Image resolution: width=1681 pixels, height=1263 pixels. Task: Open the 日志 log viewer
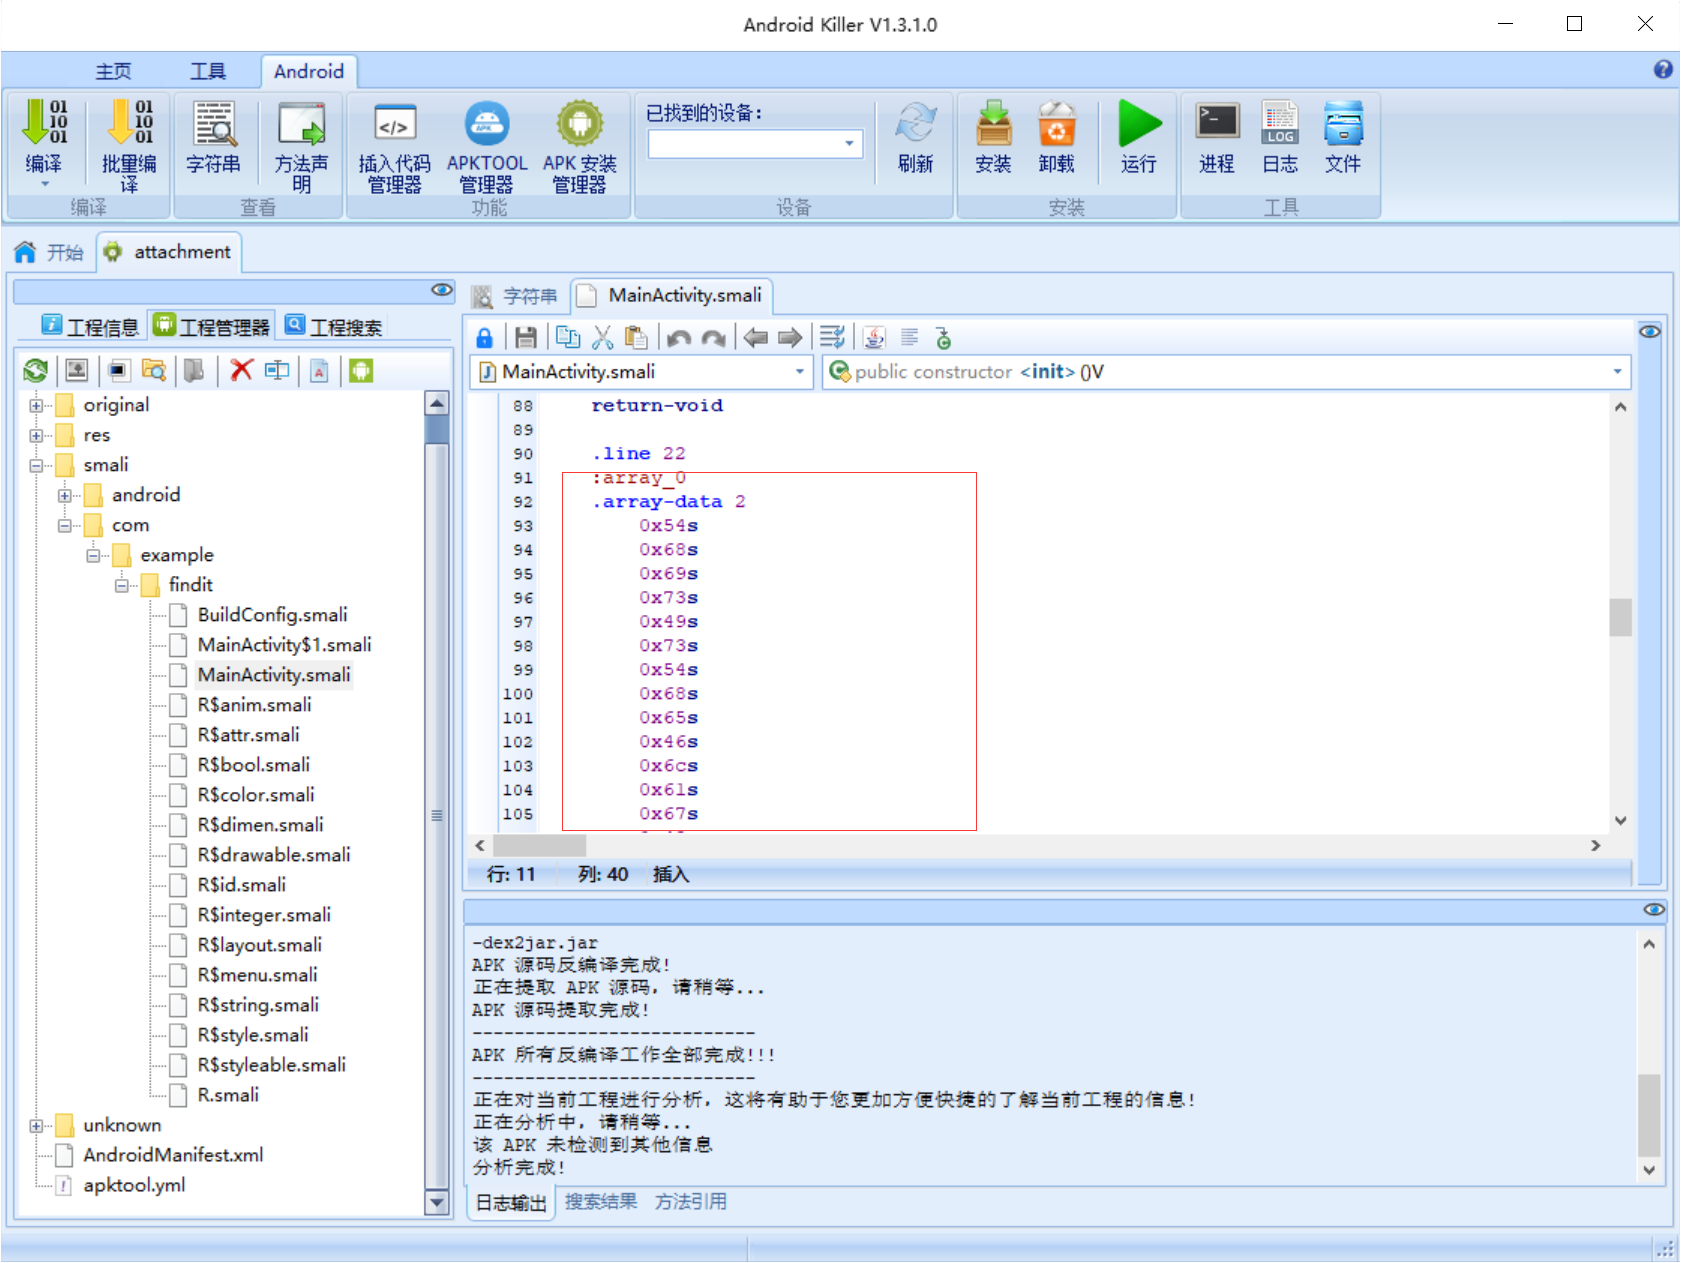pyautogui.click(x=1280, y=136)
